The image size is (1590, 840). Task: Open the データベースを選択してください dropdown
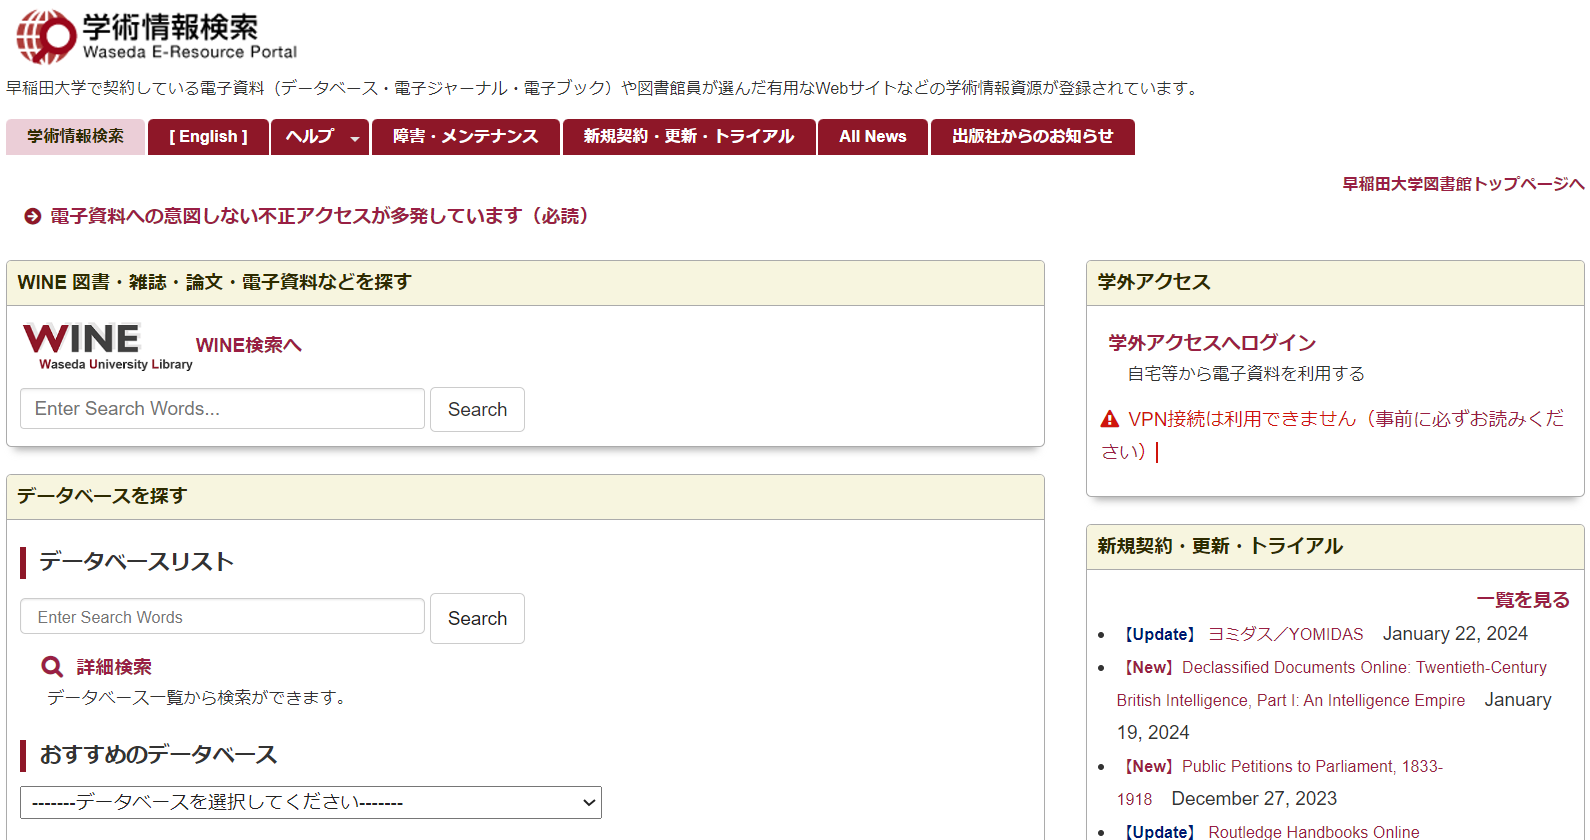click(x=311, y=802)
